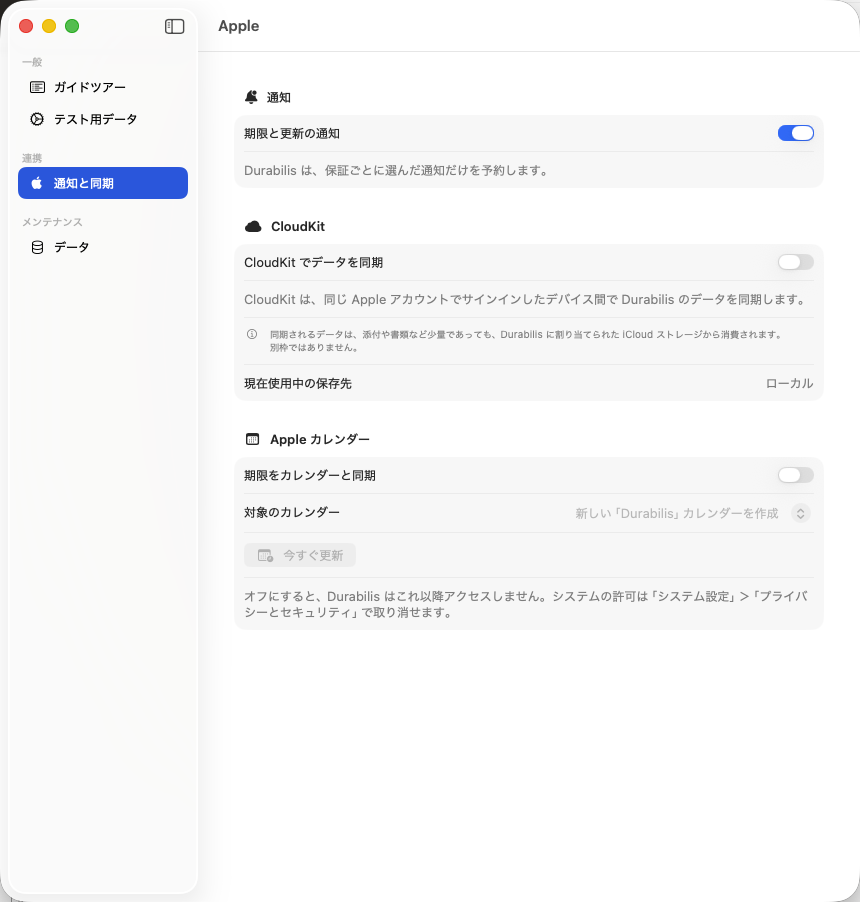Viewport: 860px width, 902px height.
Task: Turn off 期限と更新の通知 switch
Action: pos(796,133)
